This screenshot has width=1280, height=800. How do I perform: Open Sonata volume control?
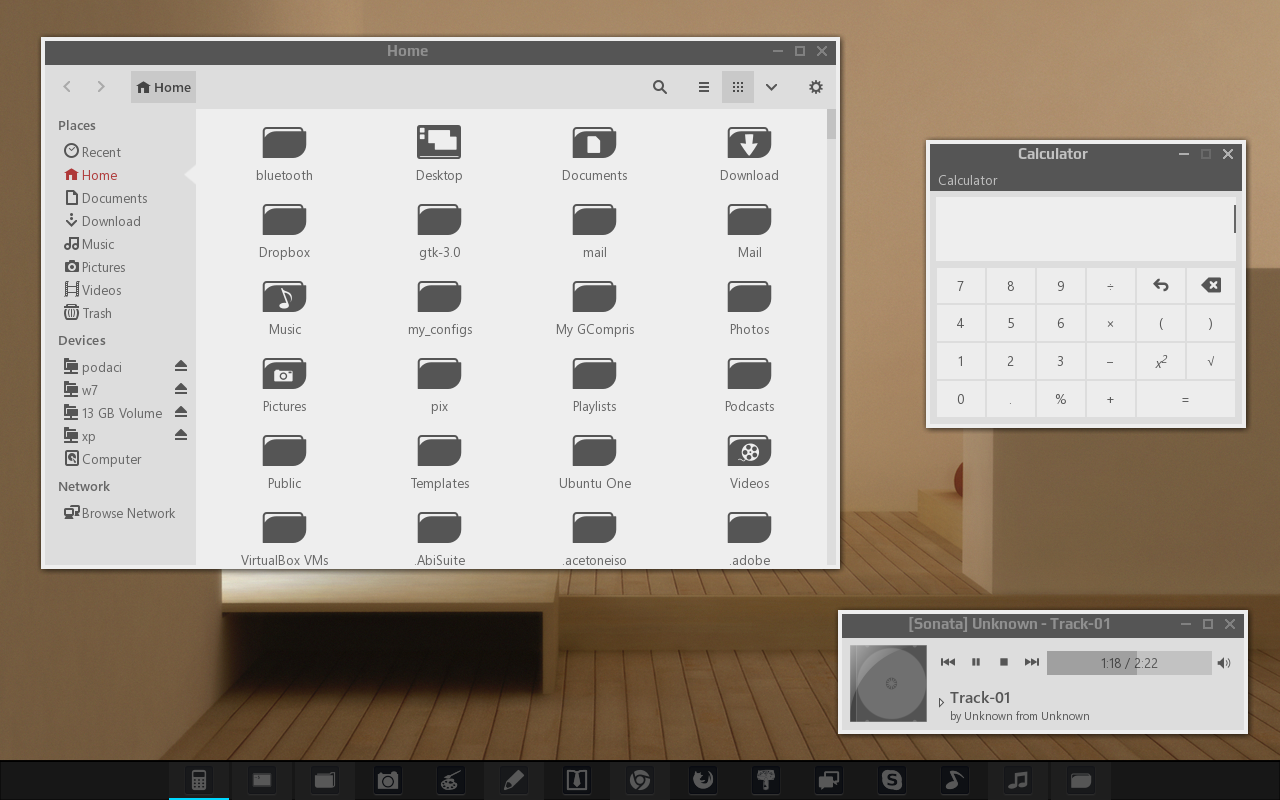(x=1224, y=662)
